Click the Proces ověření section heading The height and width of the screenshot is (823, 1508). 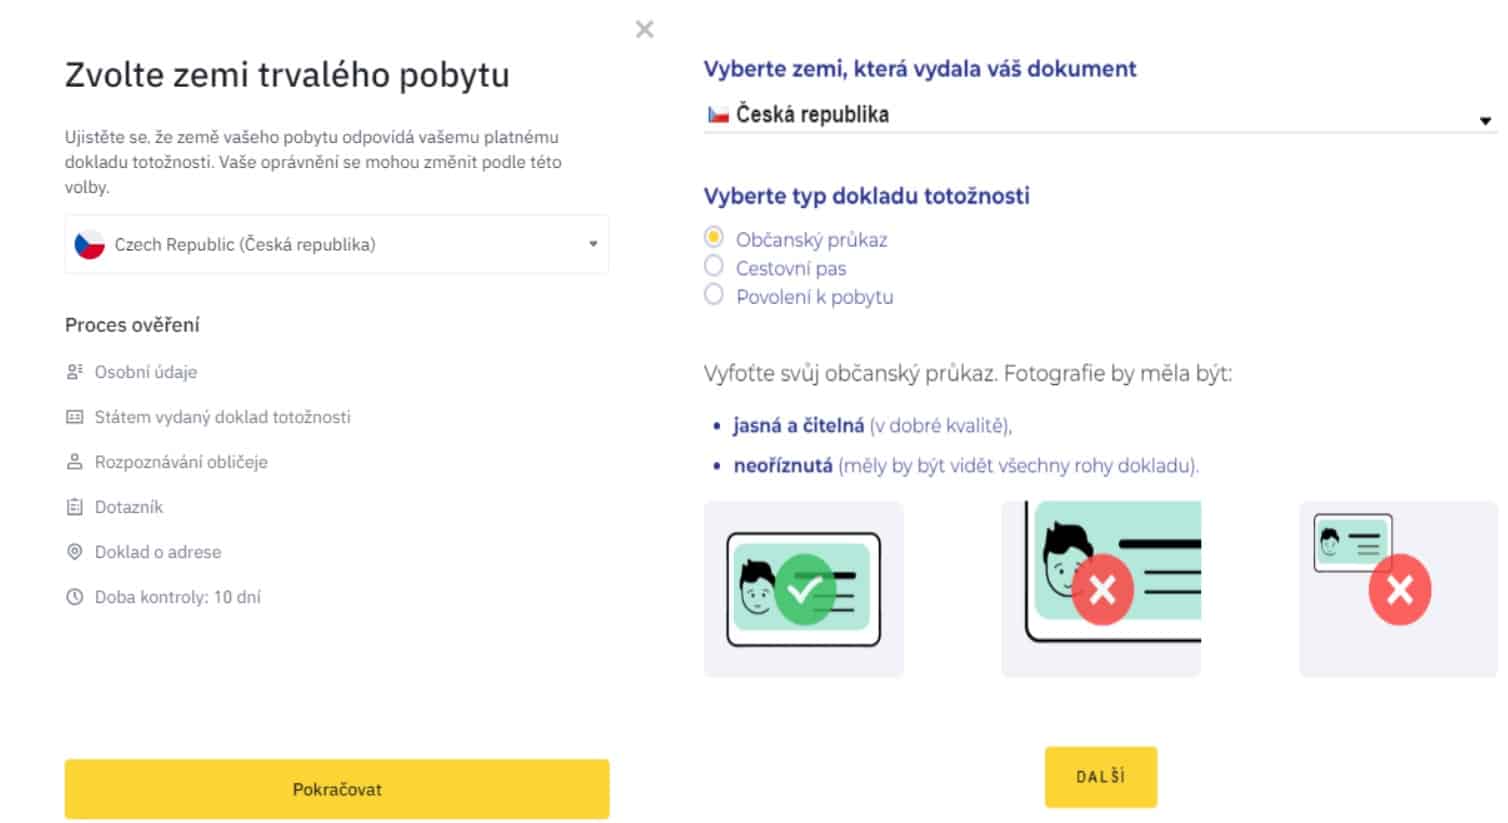pyautogui.click(x=132, y=324)
